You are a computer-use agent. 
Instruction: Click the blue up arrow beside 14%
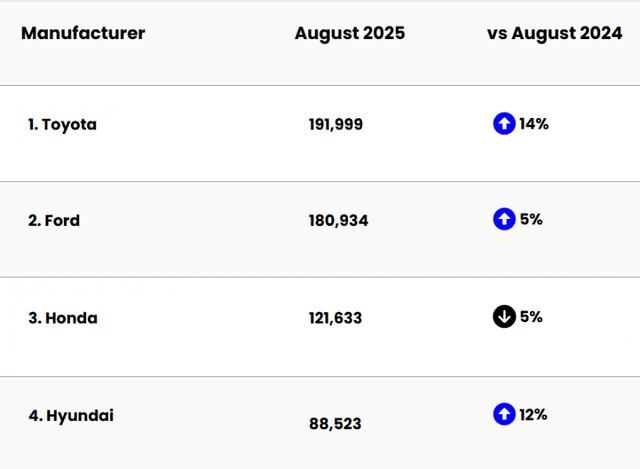(504, 124)
